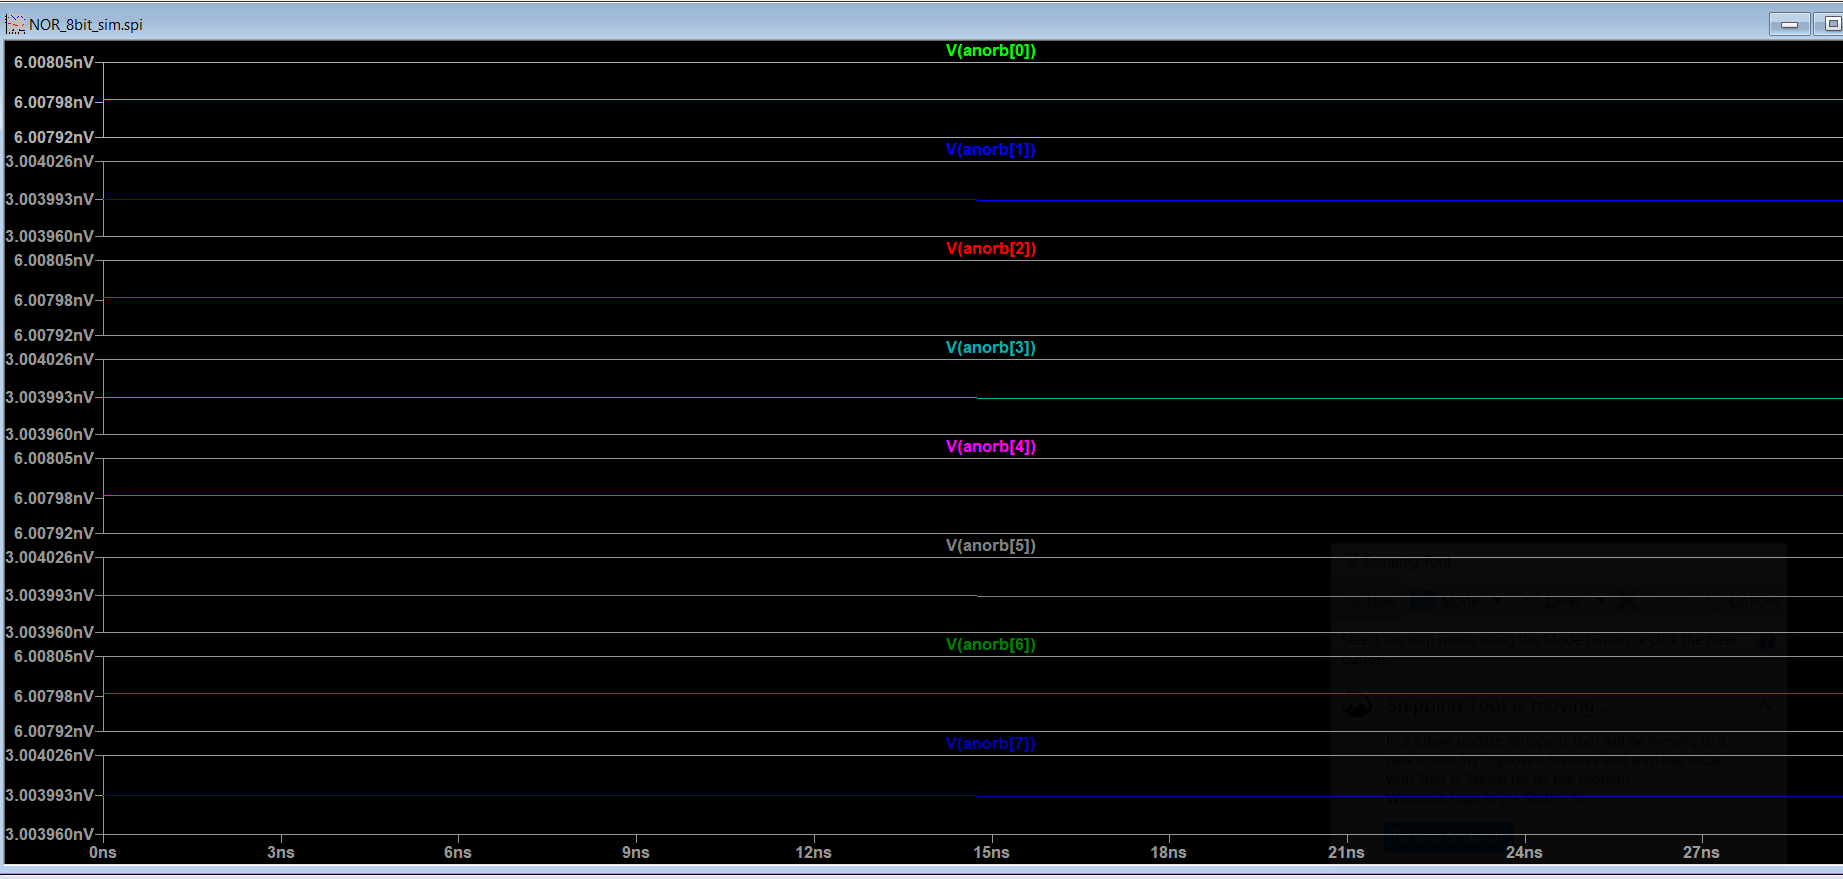Image resolution: width=1843 pixels, height=879 pixels.
Task: Click the magenta V(anorb[4]) trace label
Action: click(x=990, y=447)
